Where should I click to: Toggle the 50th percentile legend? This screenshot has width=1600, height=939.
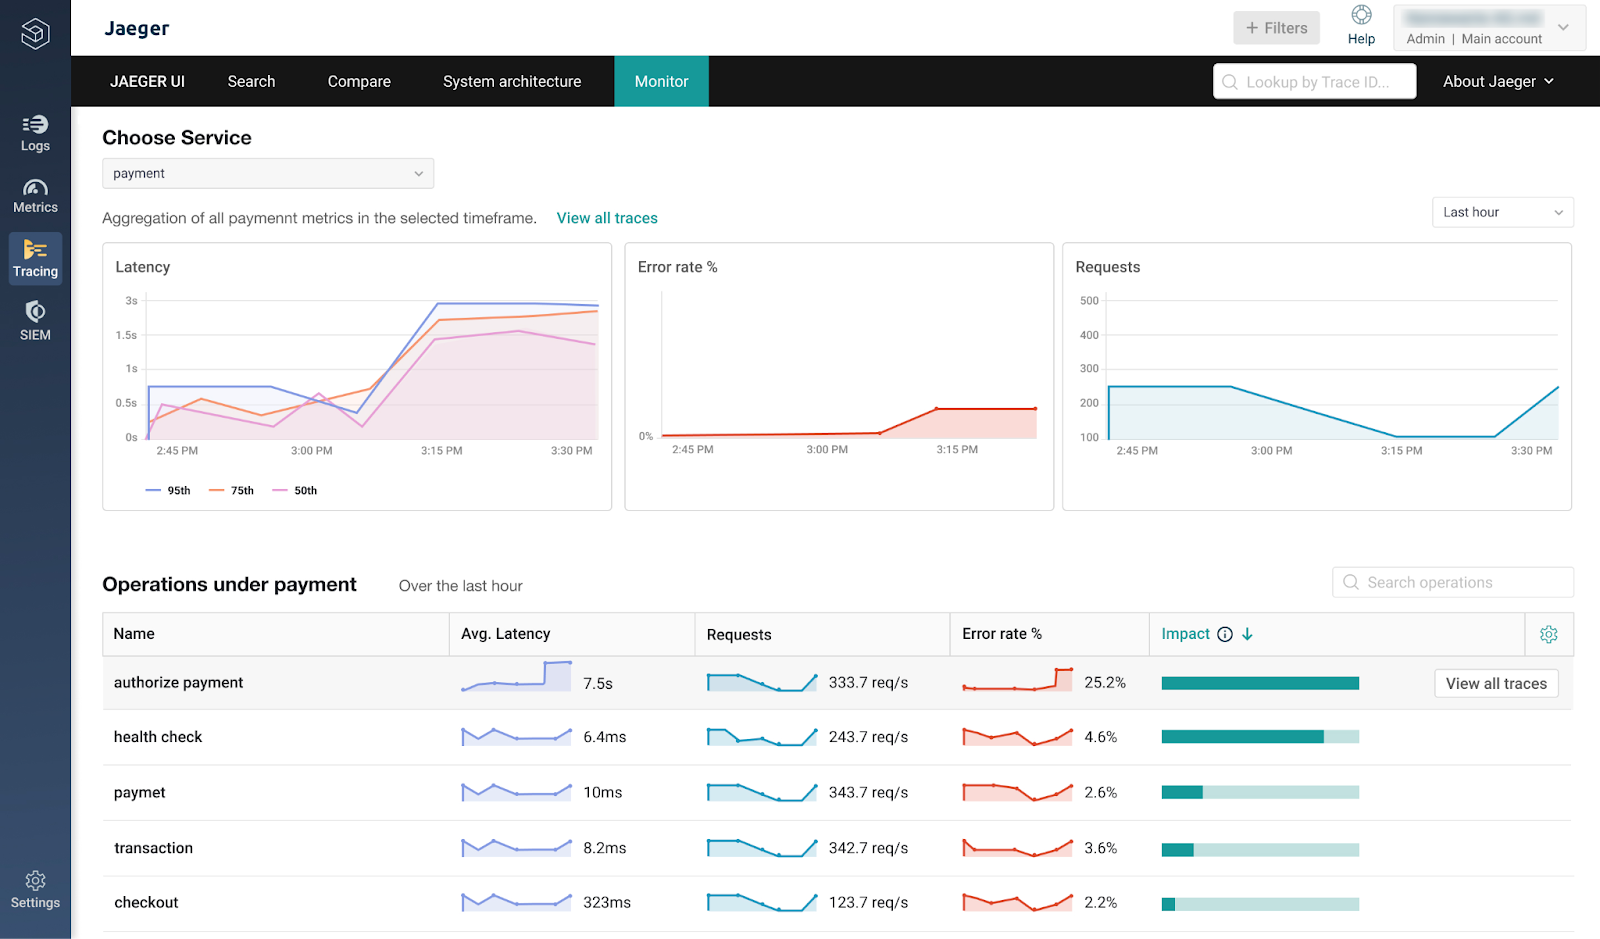295,491
